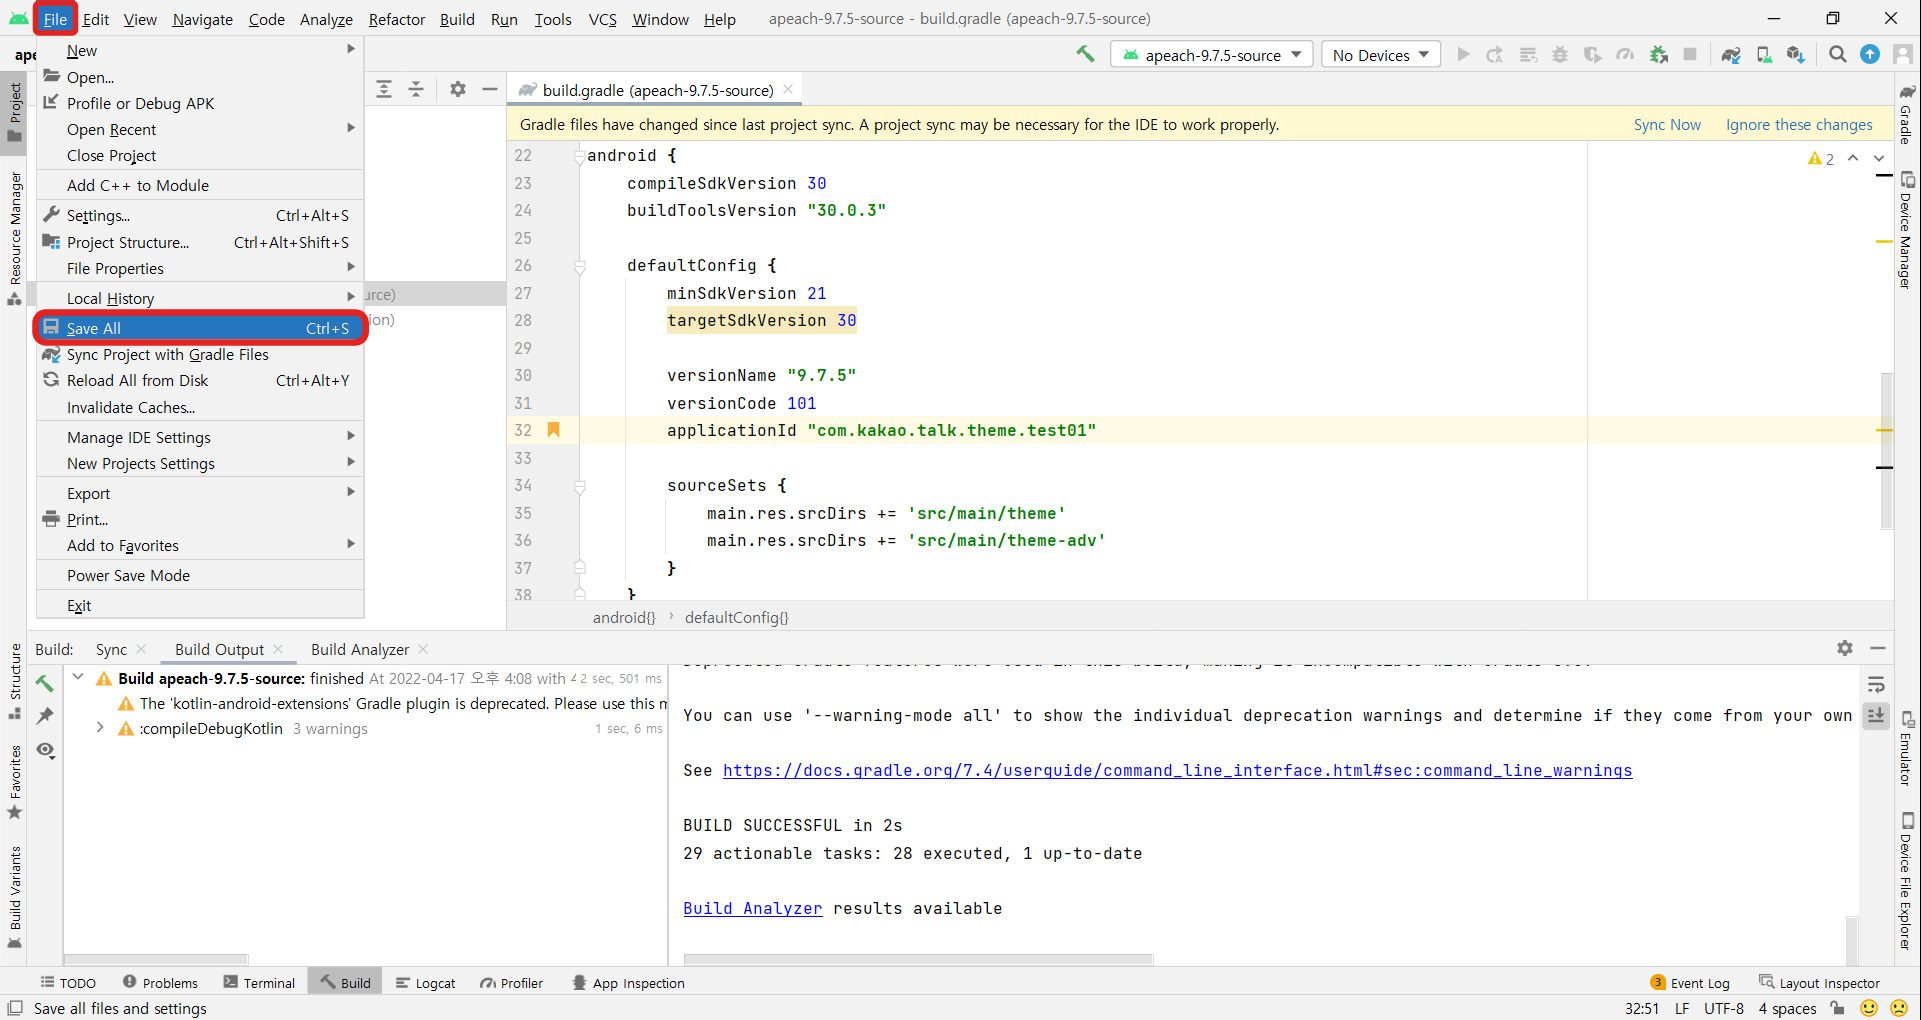The image size is (1921, 1020).
Task: Open the SDK Manager toolbar icon
Action: [x=1796, y=55]
